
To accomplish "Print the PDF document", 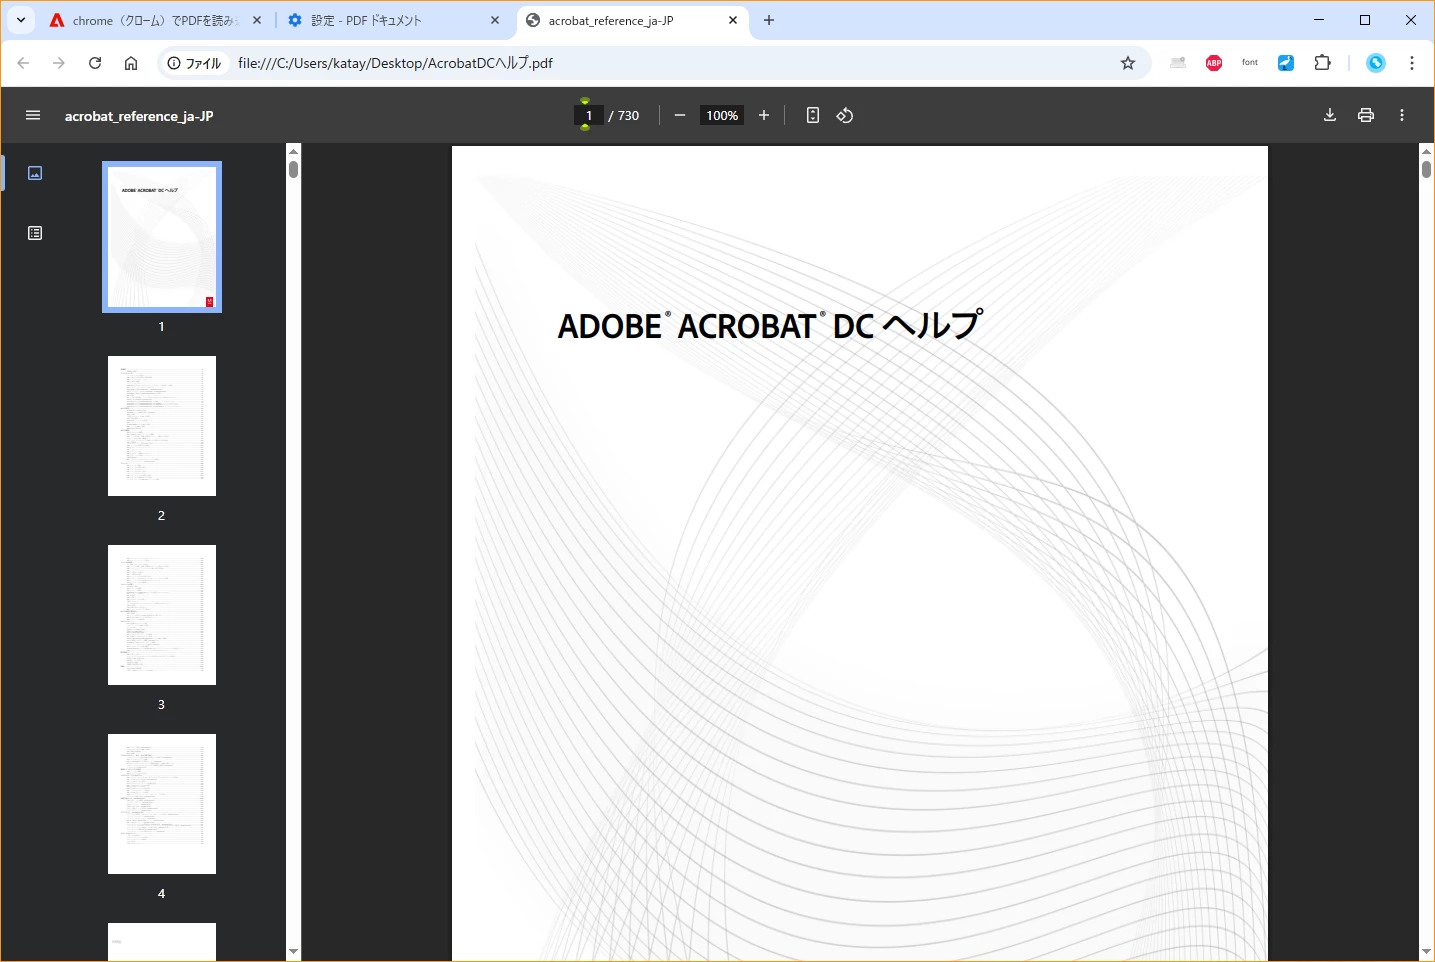I will tap(1366, 115).
